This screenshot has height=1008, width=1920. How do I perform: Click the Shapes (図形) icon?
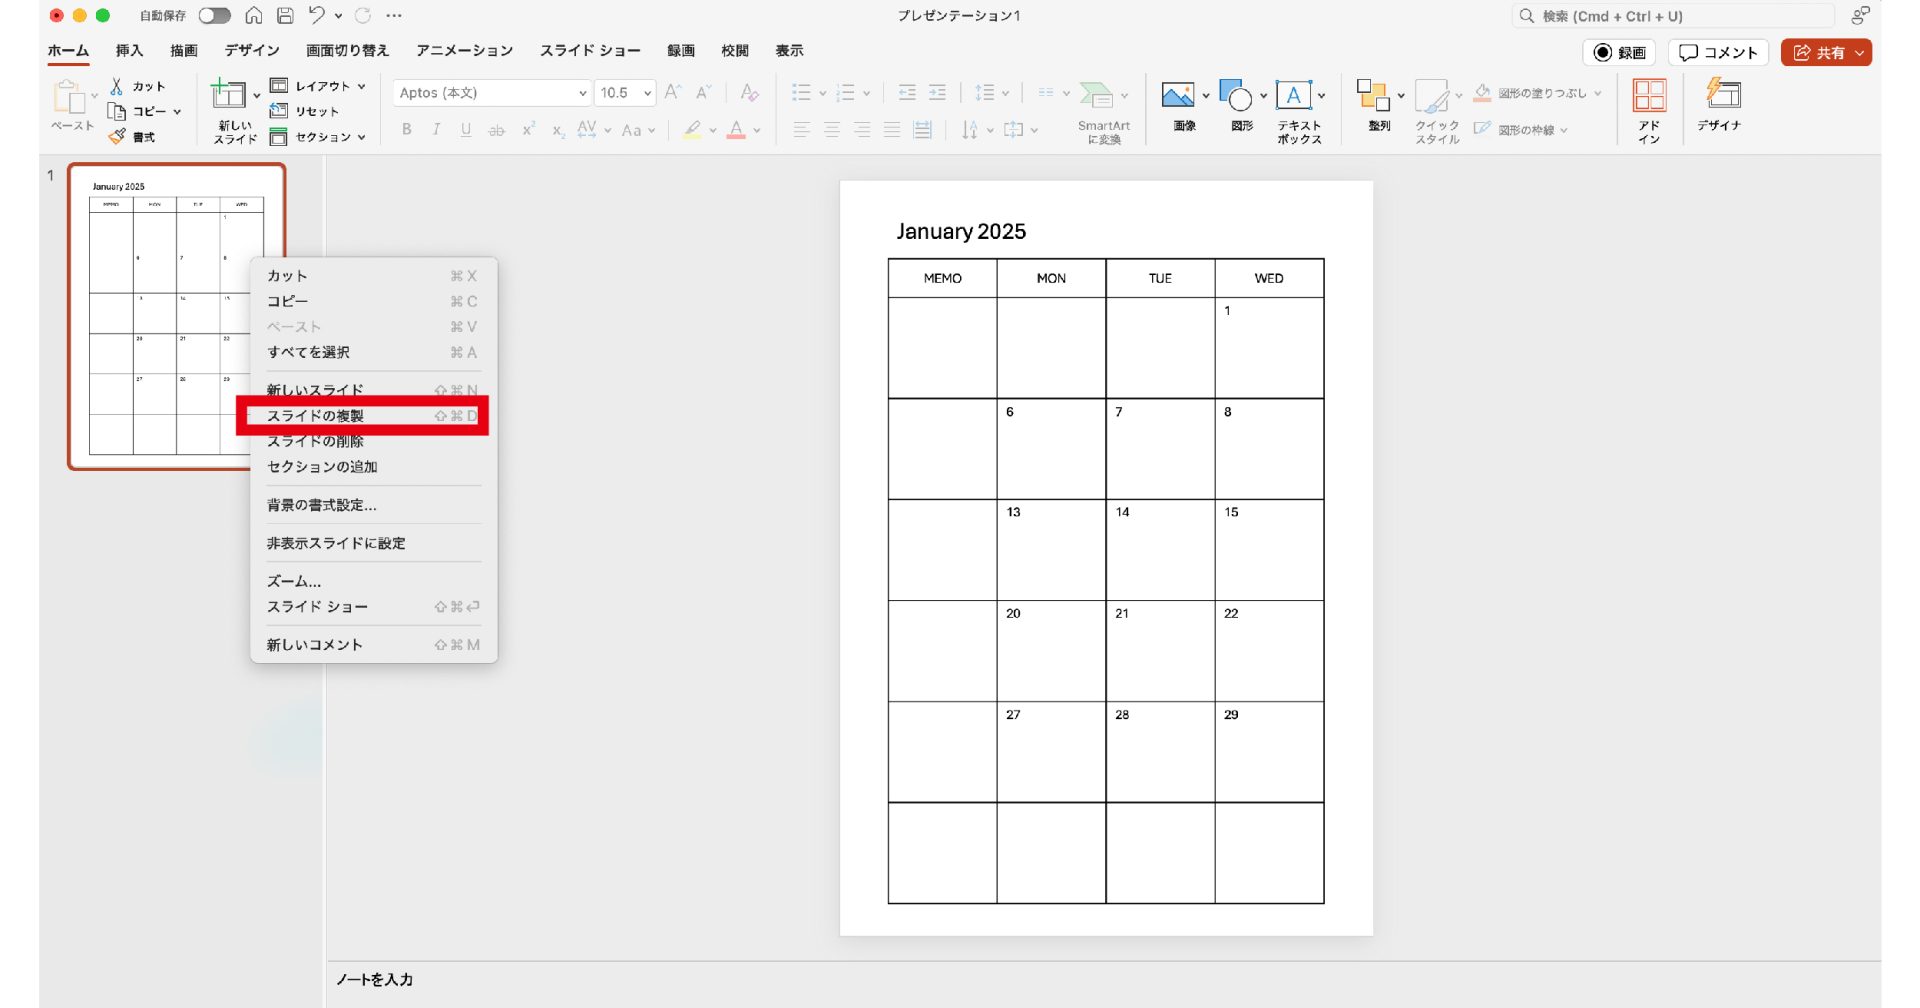(x=1236, y=96)
